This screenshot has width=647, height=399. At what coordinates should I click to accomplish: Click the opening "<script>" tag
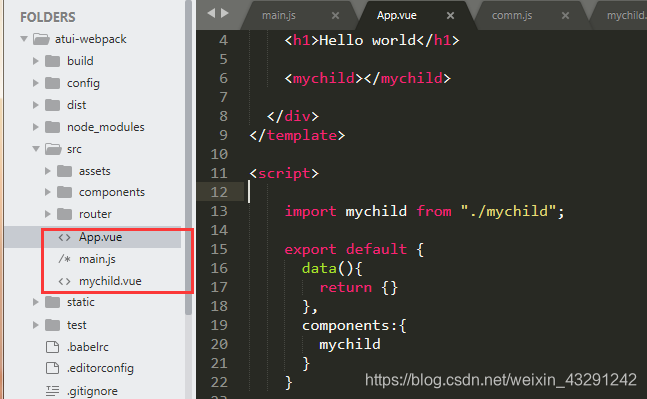point(284,173)
